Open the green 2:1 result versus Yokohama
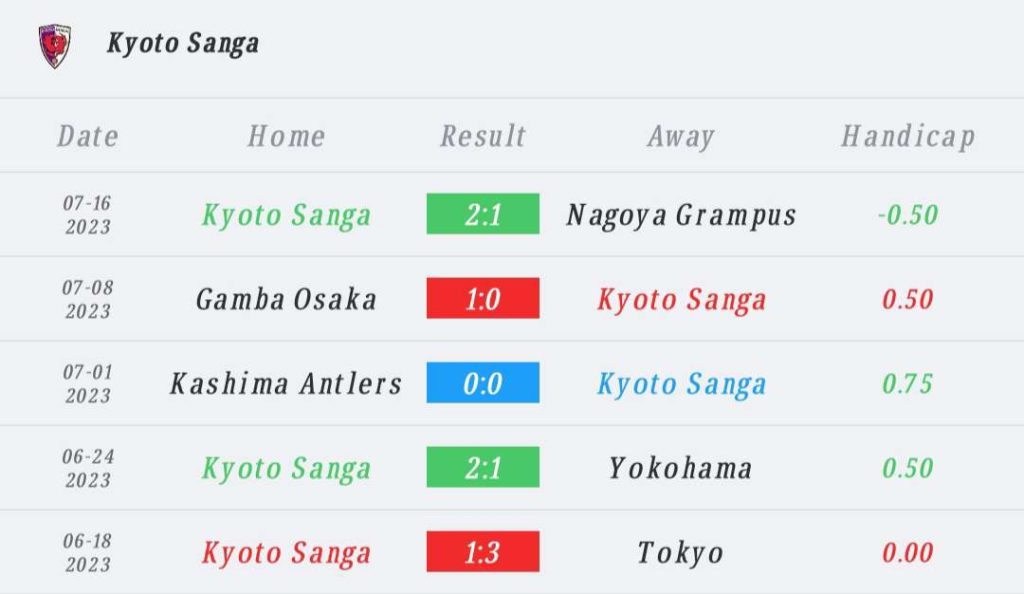 [x=483, y=467]
